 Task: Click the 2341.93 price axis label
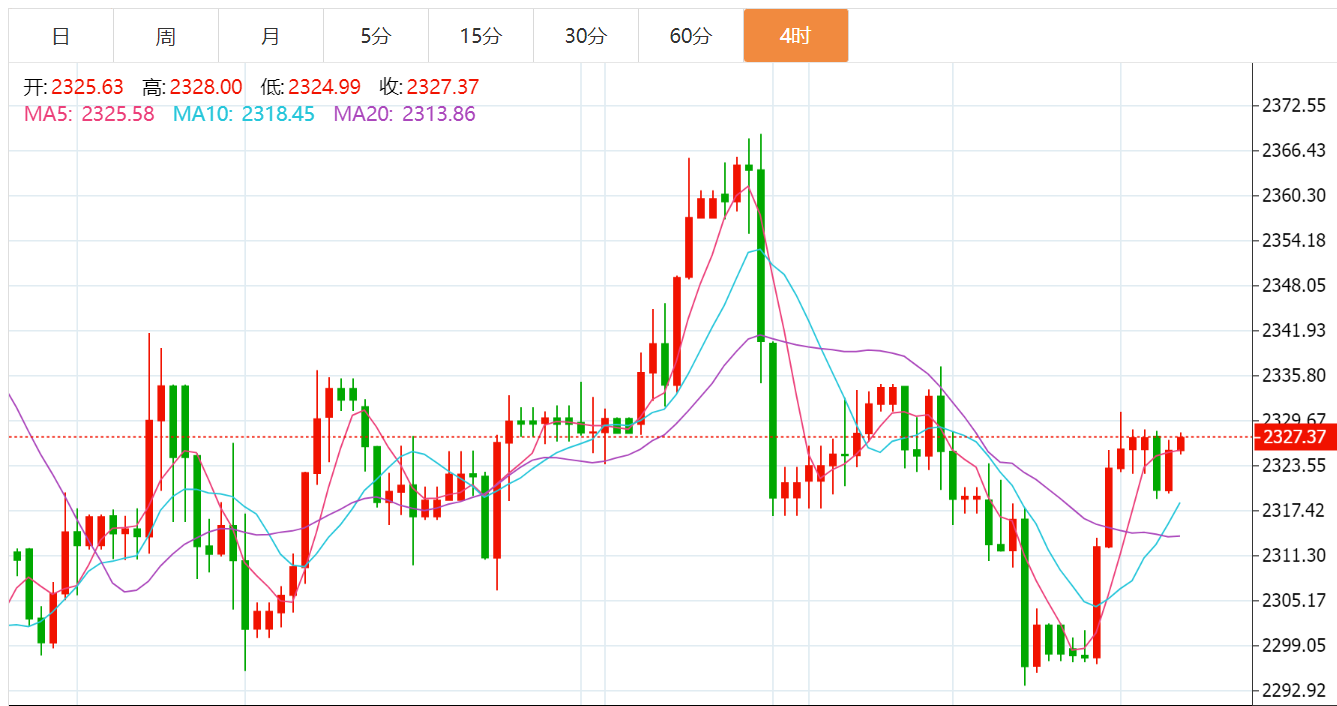coord(1294,330)
